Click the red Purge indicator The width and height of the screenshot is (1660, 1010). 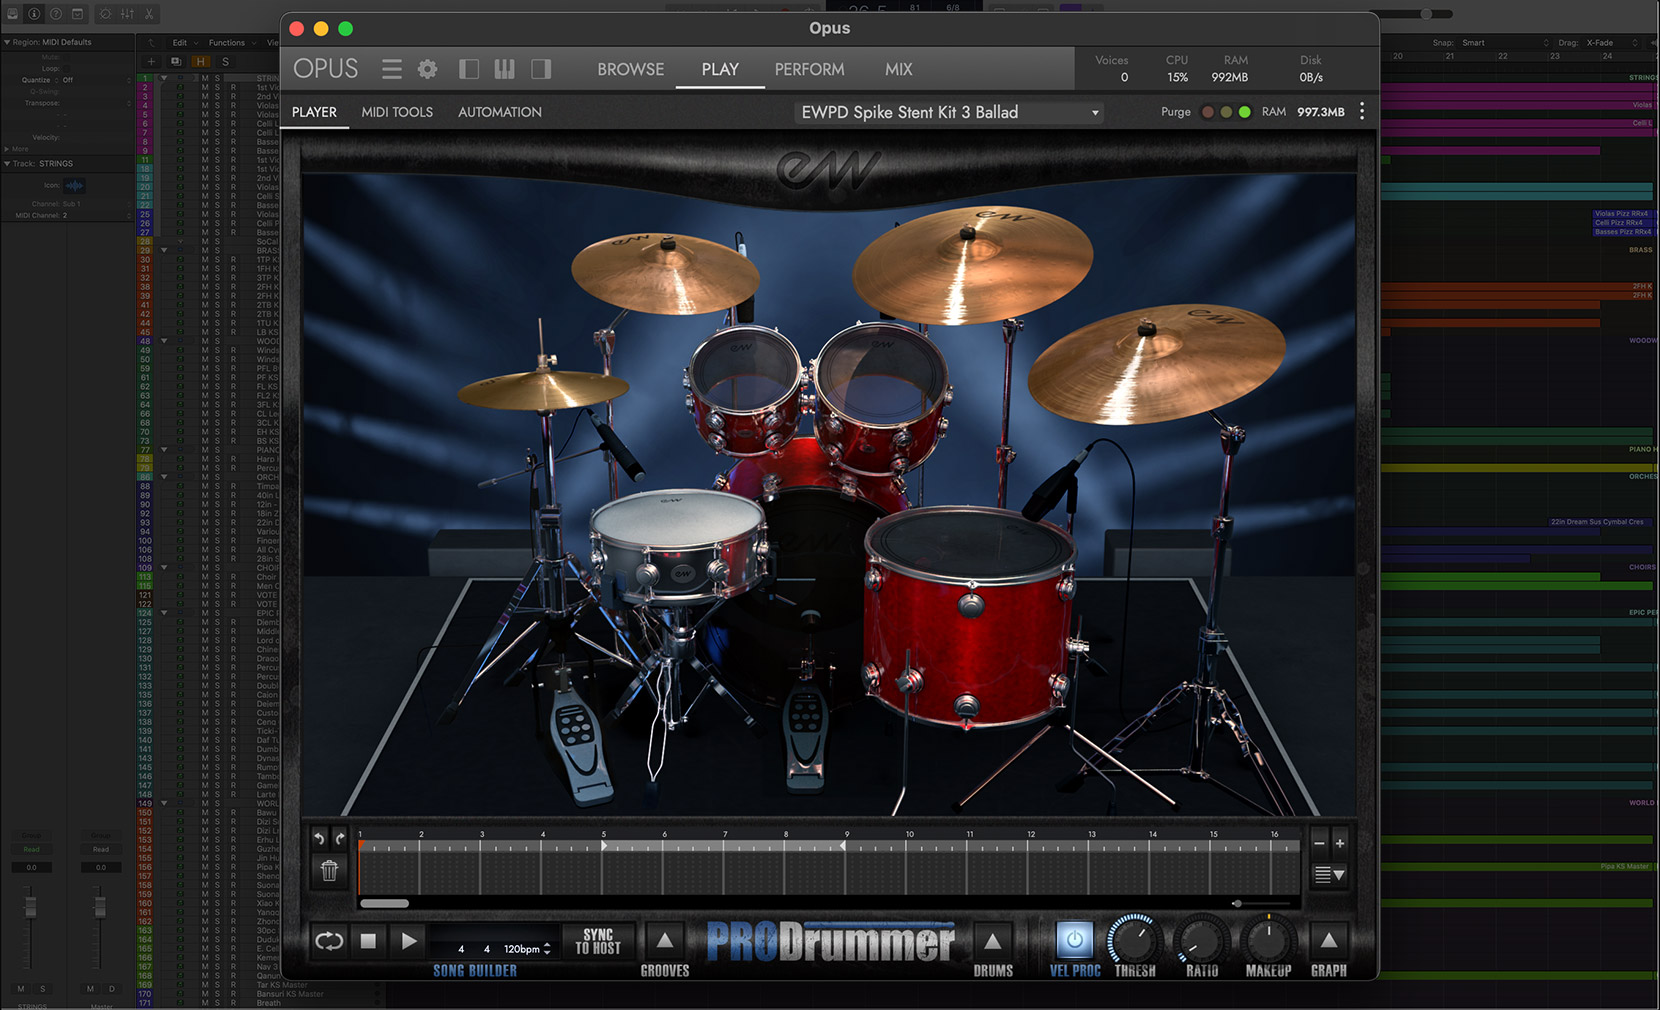point(1208,112)
